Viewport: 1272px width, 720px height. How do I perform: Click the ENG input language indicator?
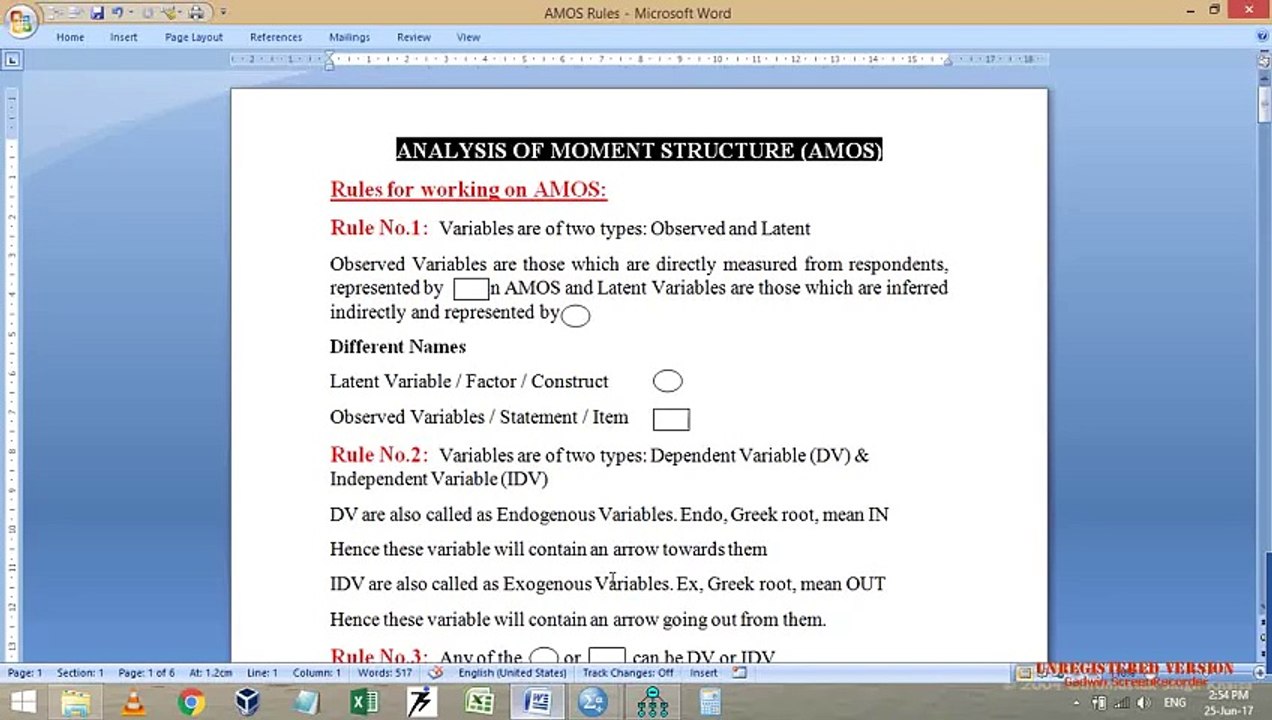tap(1174, 703)
